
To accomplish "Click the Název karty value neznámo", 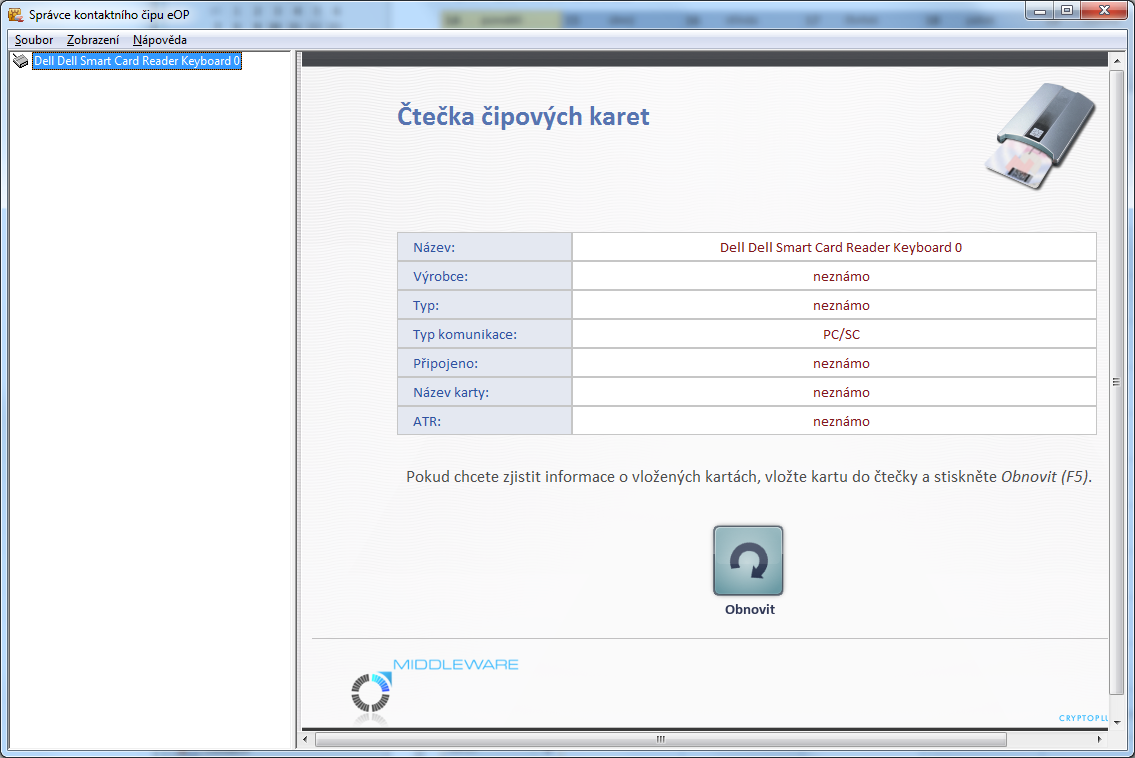I will pyautogui.click(x=841, y=392).
